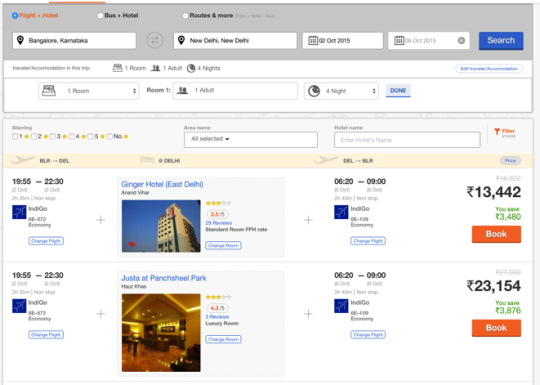The image size is (540, 385).
Task: Click the 4 Nights clock icon in summary row
Action: point(191,68)
